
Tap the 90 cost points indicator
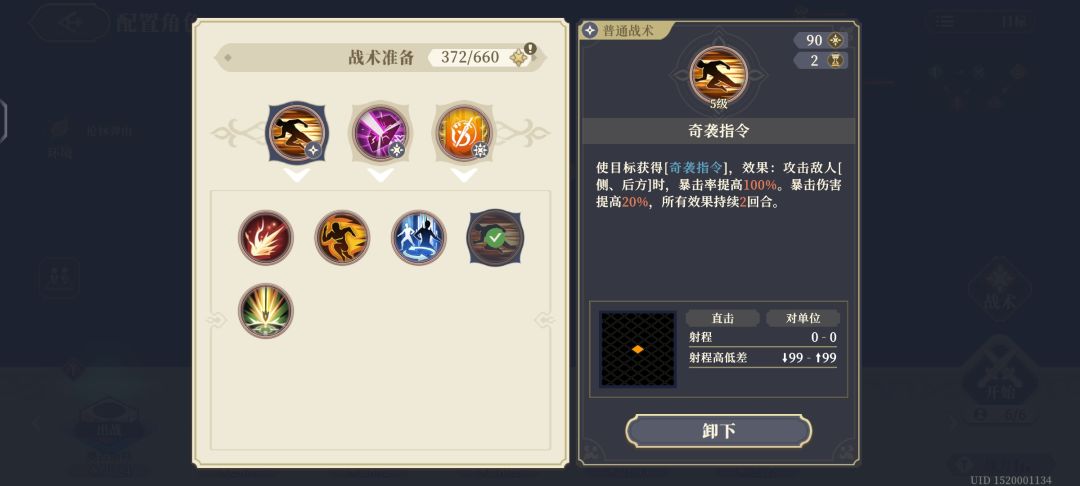pyautogui.click(x=820, y=41)
